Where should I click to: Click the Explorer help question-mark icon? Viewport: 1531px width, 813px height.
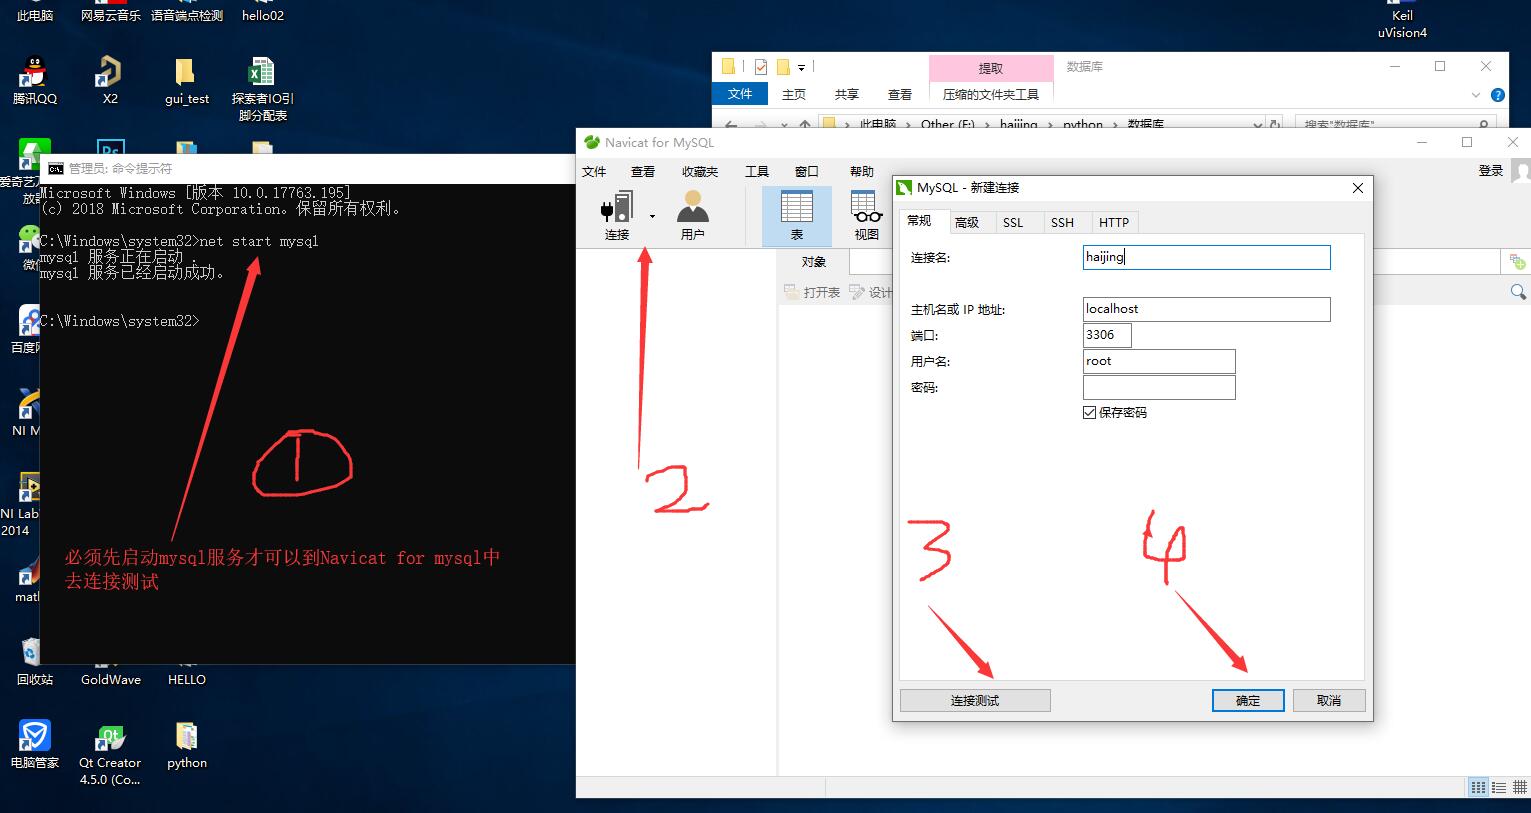(x=1497, y=95)
